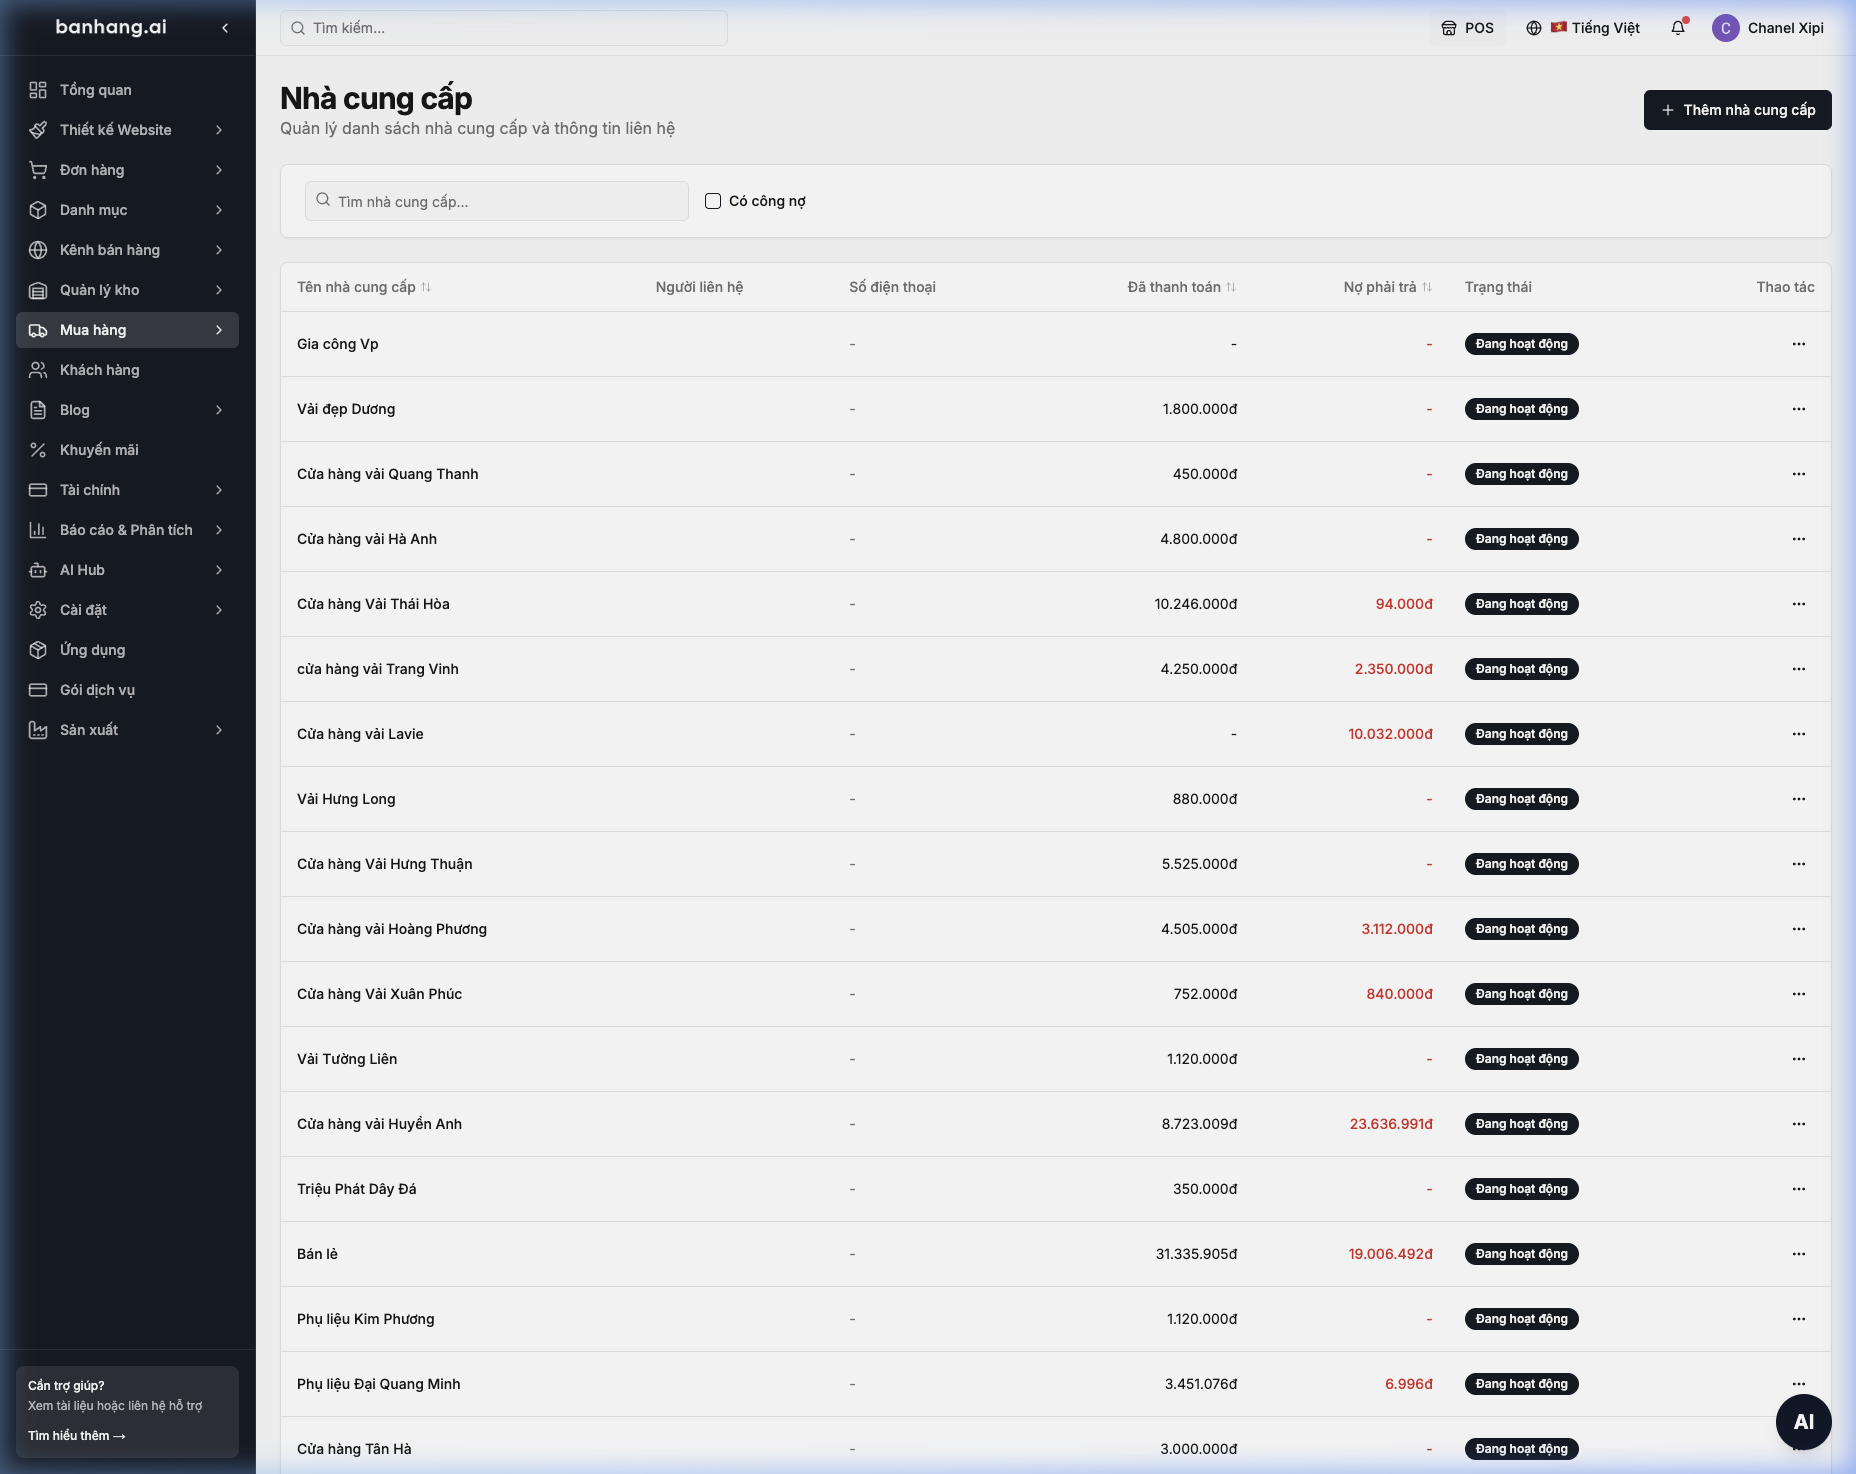Follow the Tìm hiểu thêm link
Screen dimensions: 1856x1474
tap(77, 1435)
